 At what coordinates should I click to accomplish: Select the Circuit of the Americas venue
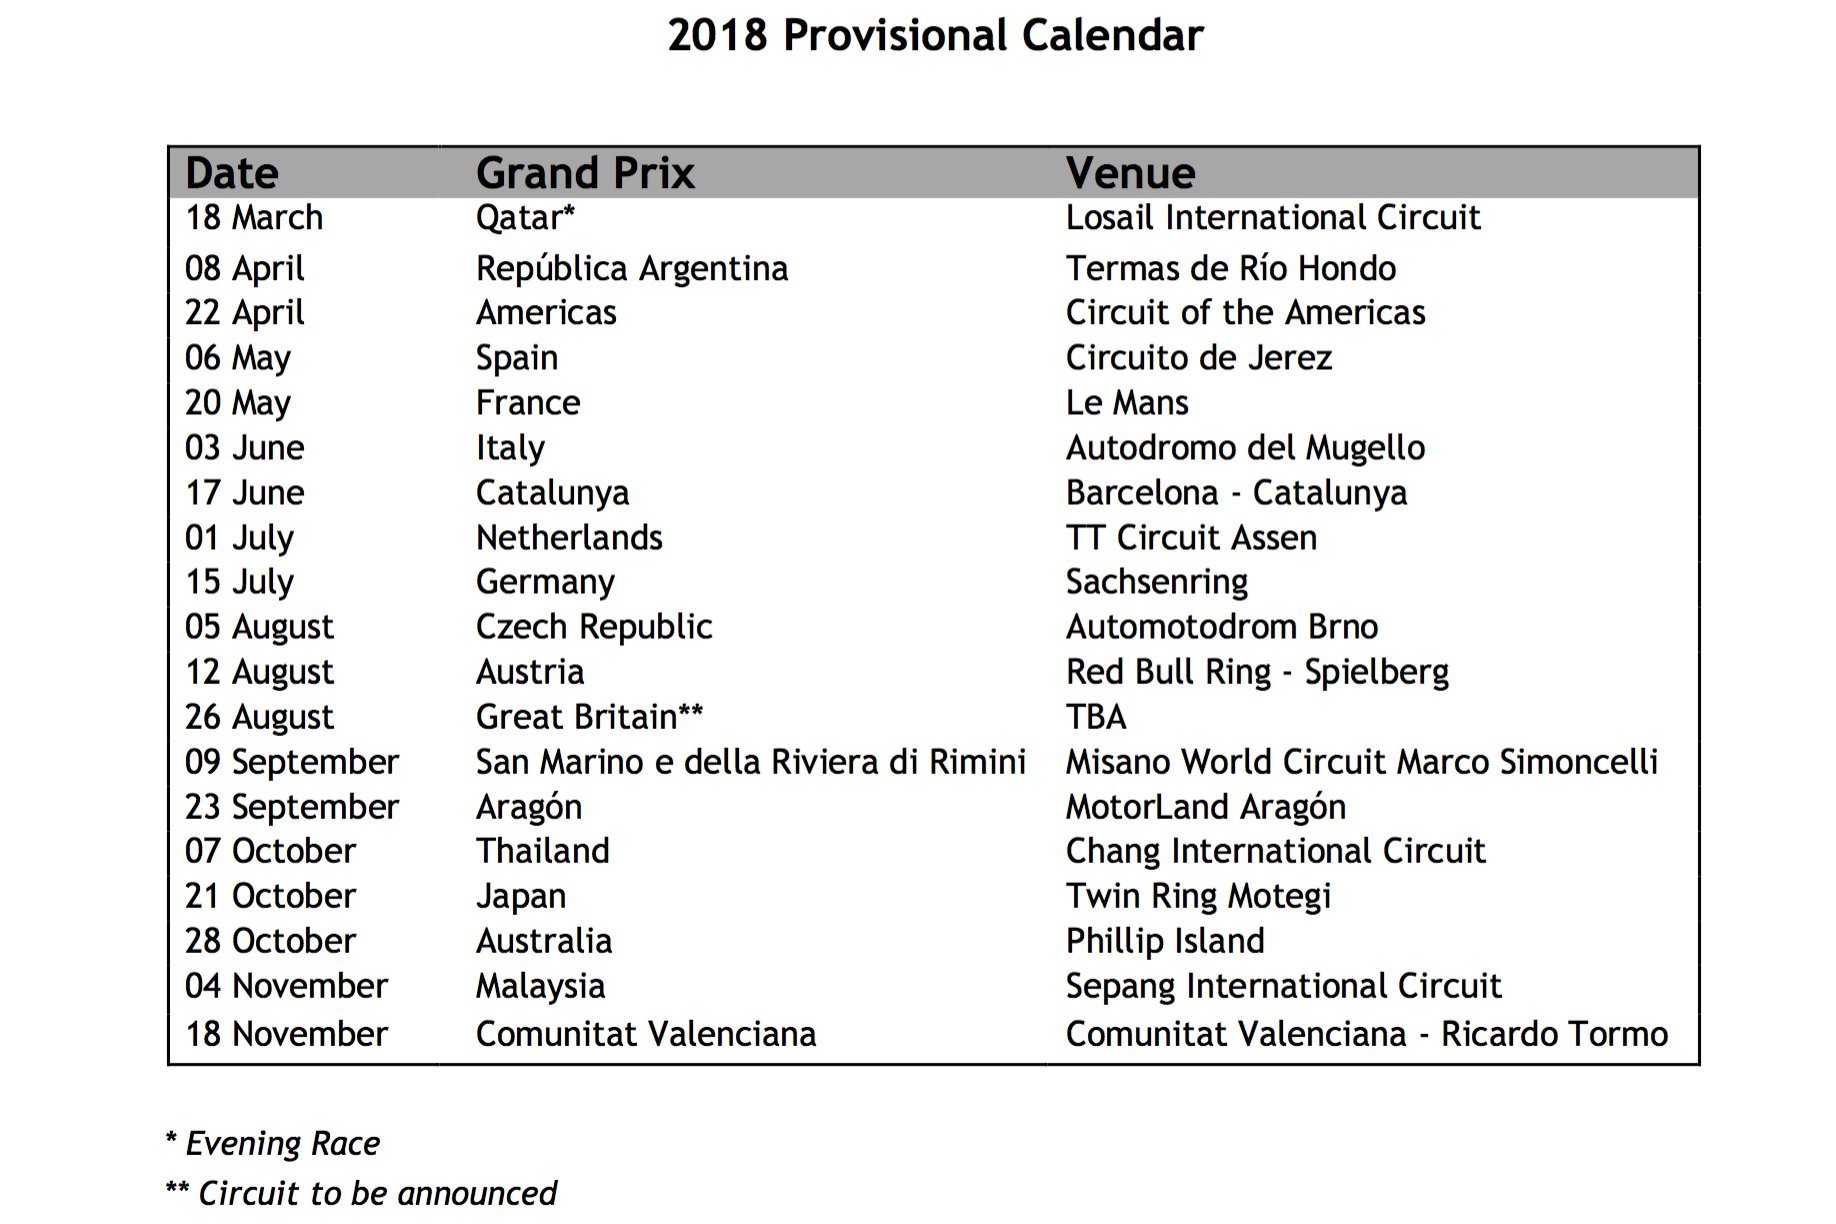click(x=1245, y=313)
